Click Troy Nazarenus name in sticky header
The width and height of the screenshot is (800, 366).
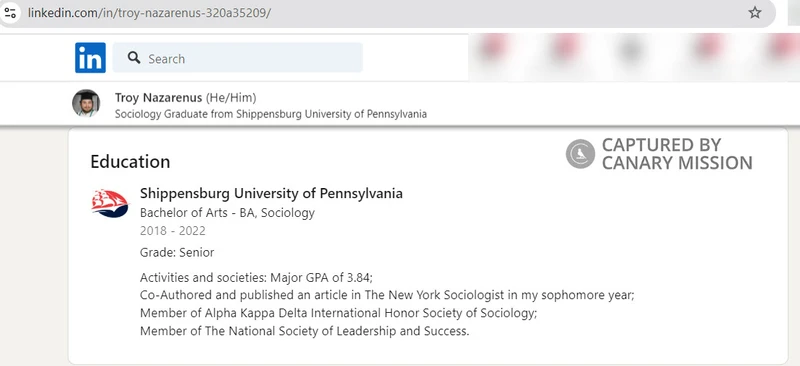[159, 97]
